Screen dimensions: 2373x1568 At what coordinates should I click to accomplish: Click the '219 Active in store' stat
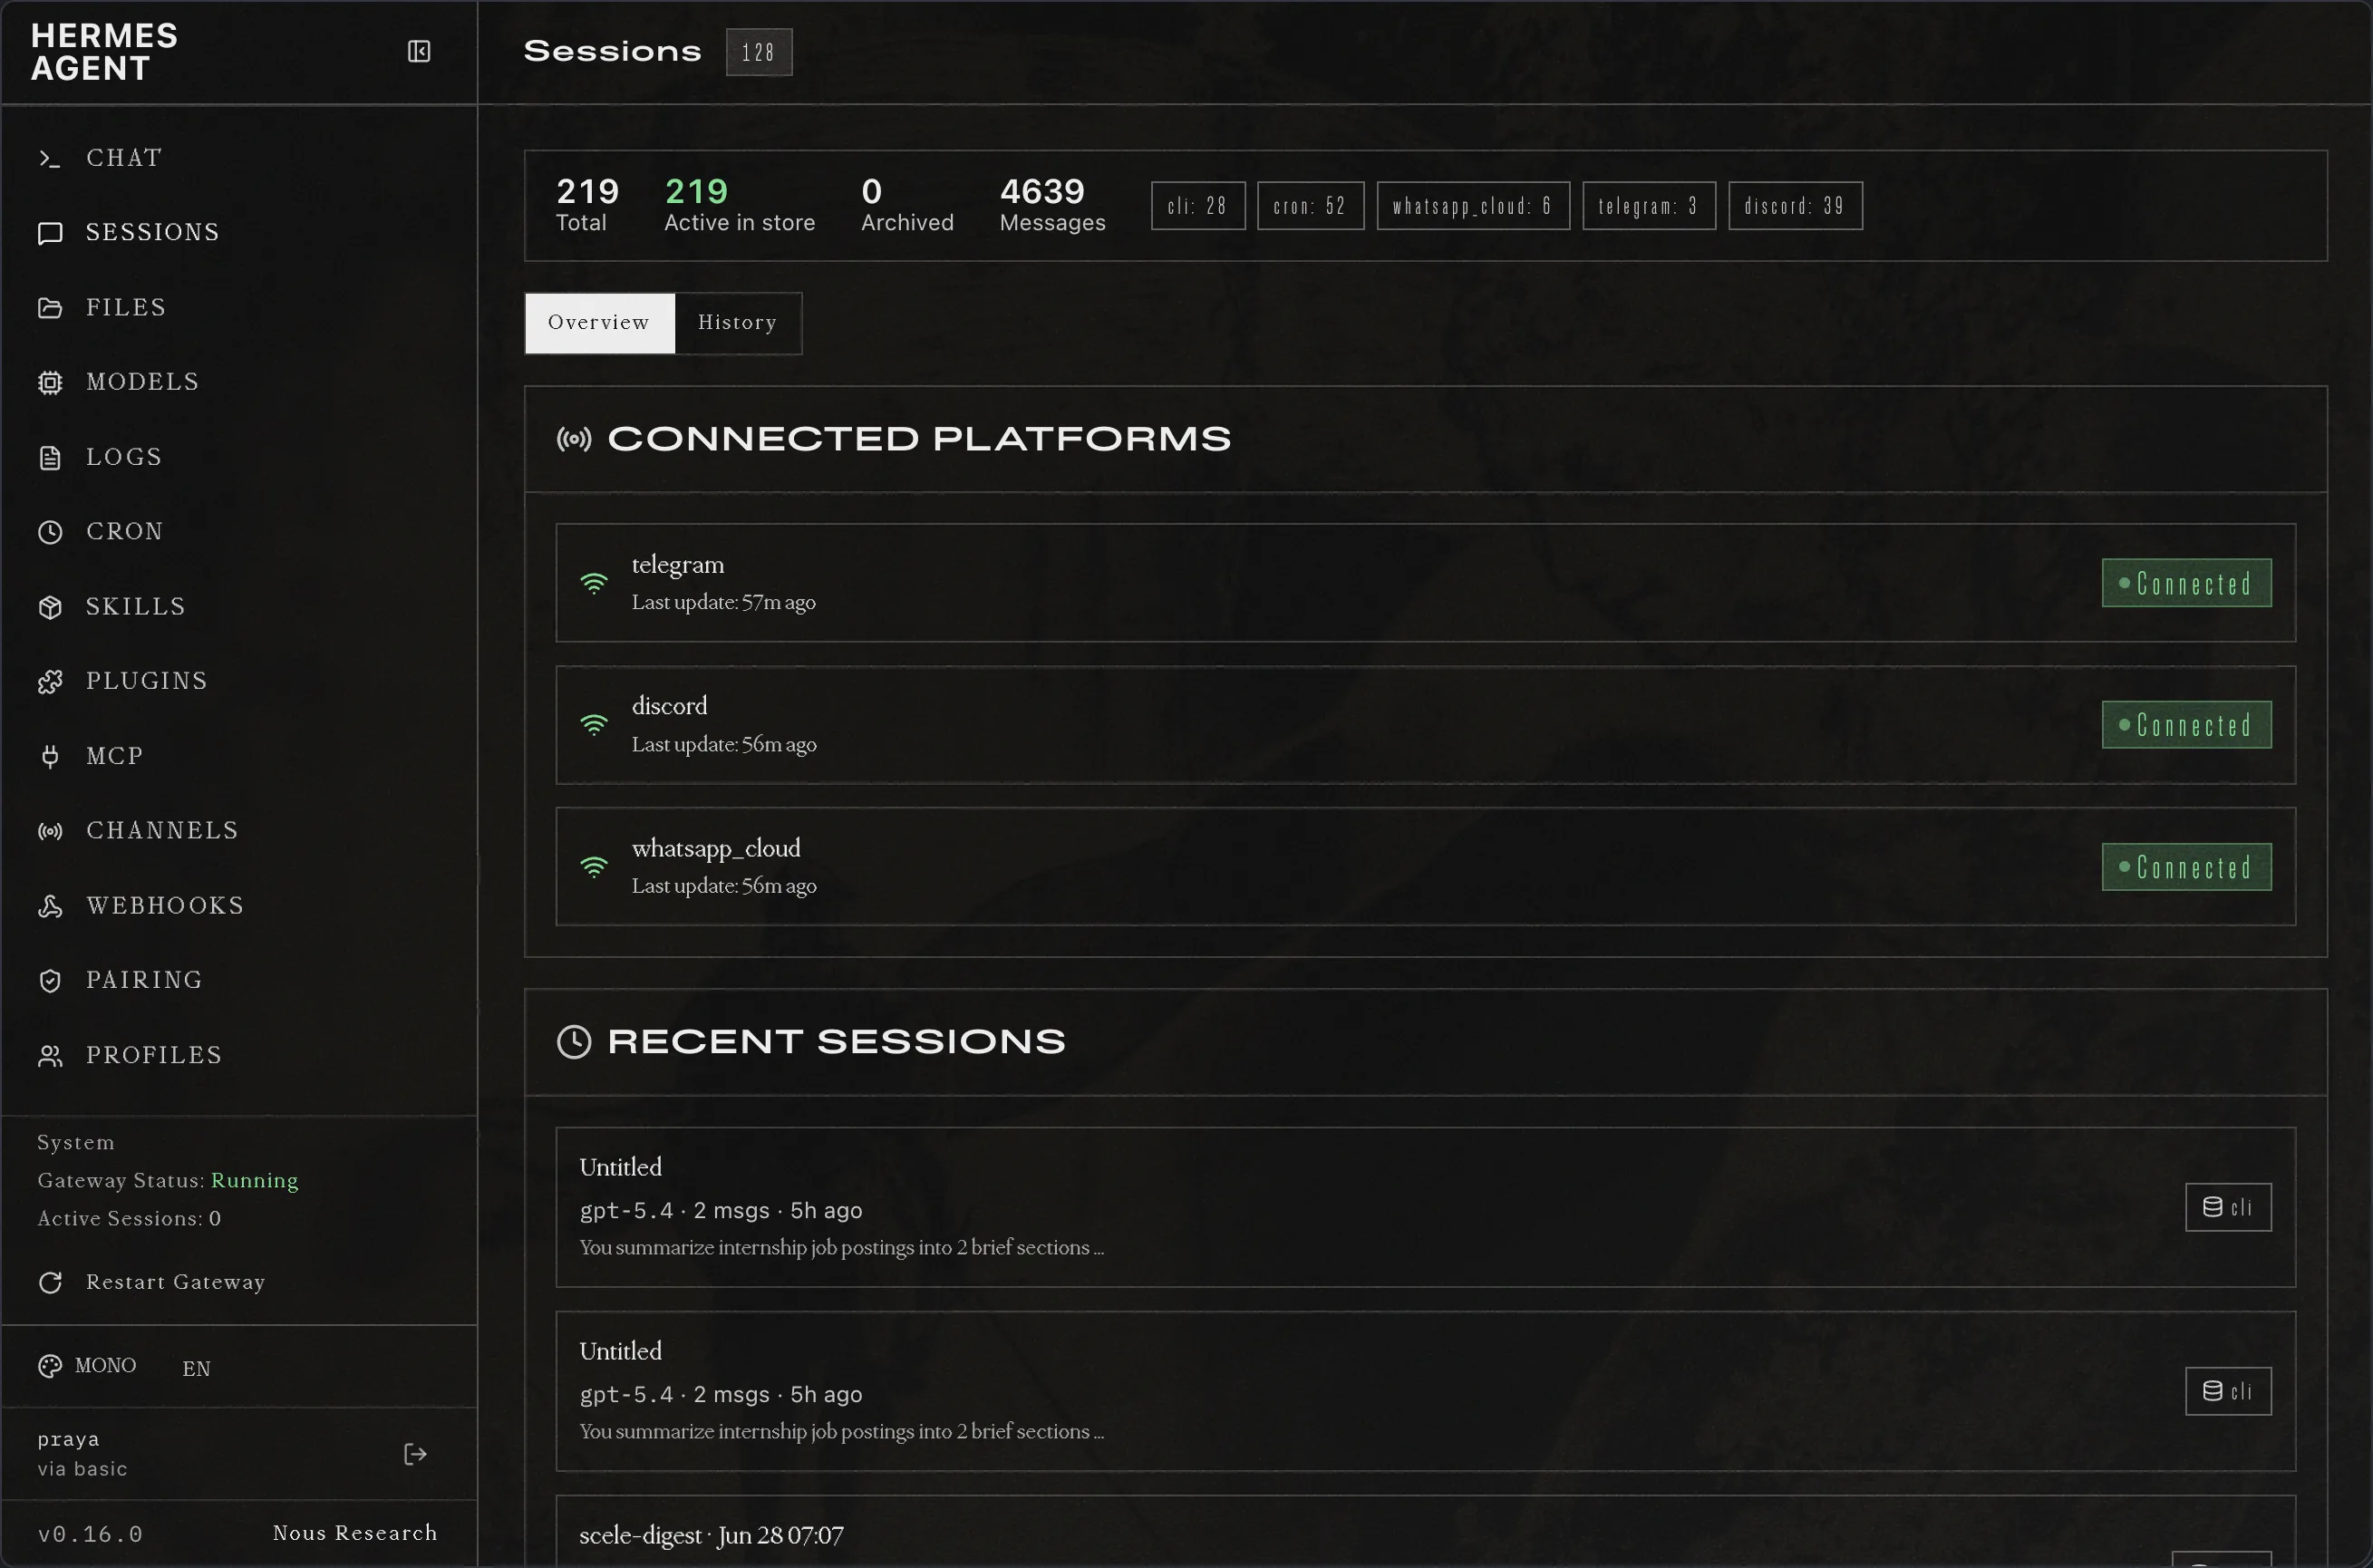click(x=739, y=205)
